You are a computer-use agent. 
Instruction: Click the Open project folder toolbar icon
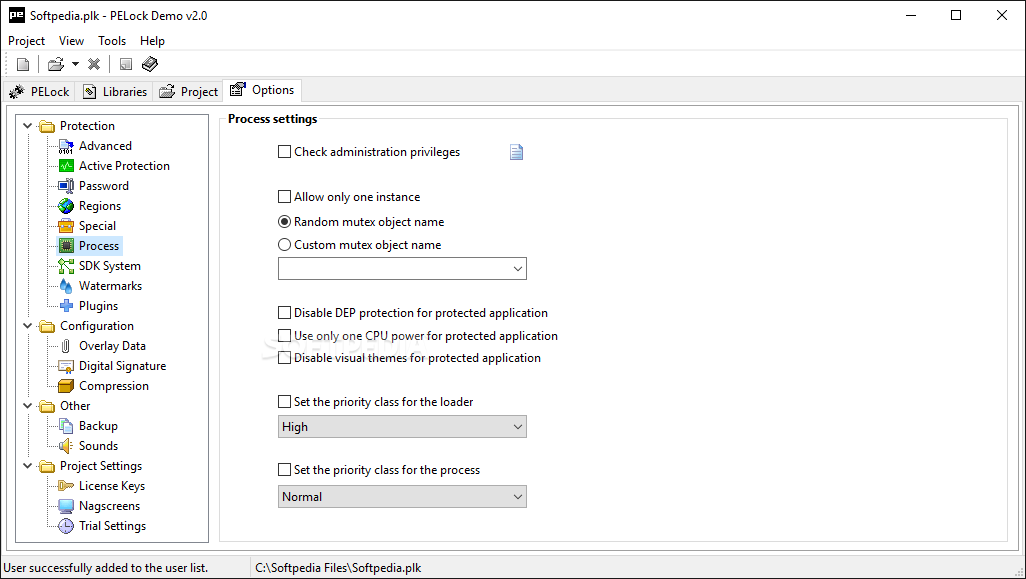(56, 64)
